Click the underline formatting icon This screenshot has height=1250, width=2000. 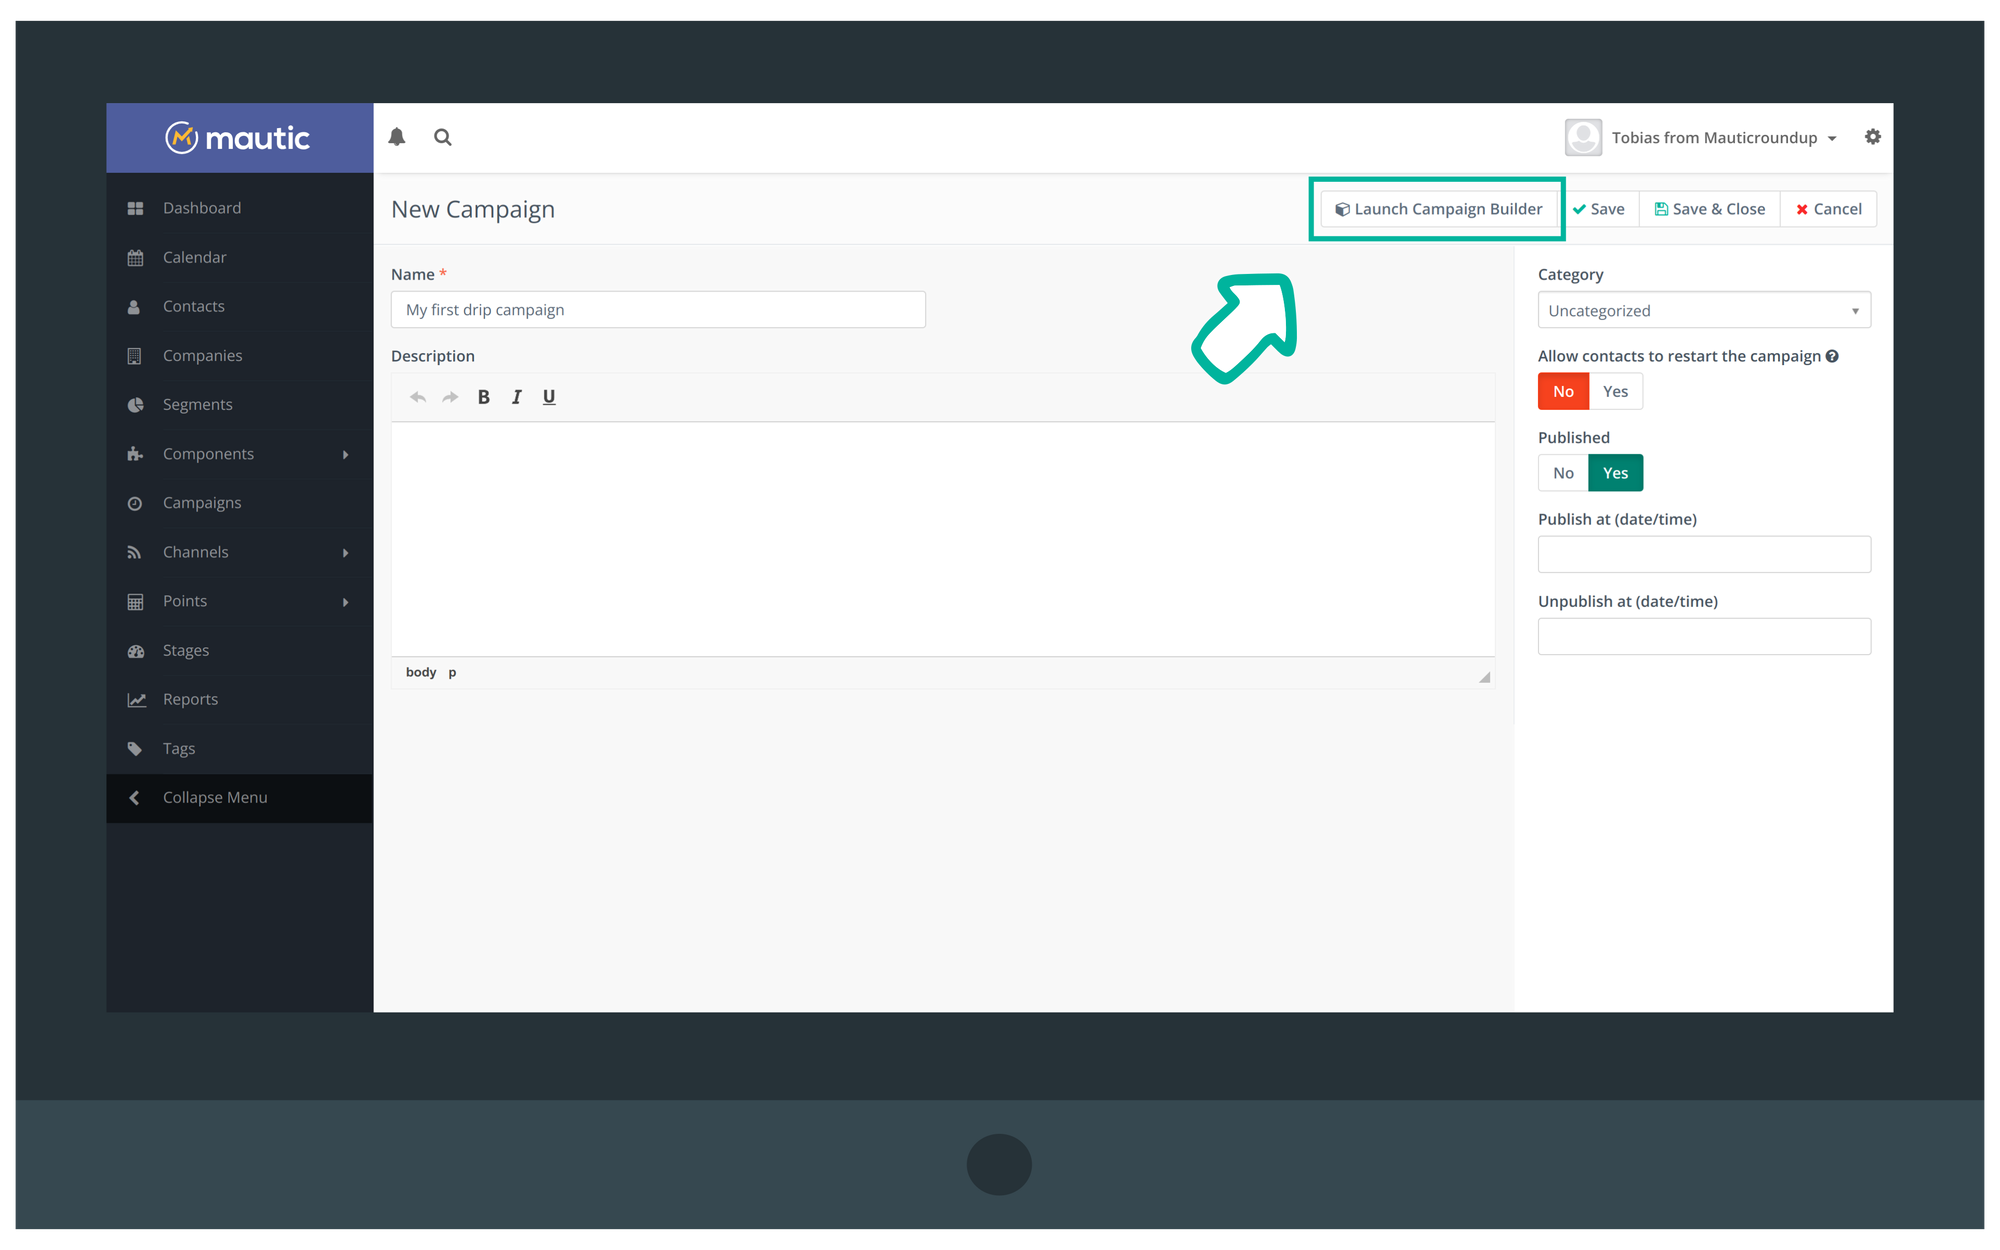547,396
